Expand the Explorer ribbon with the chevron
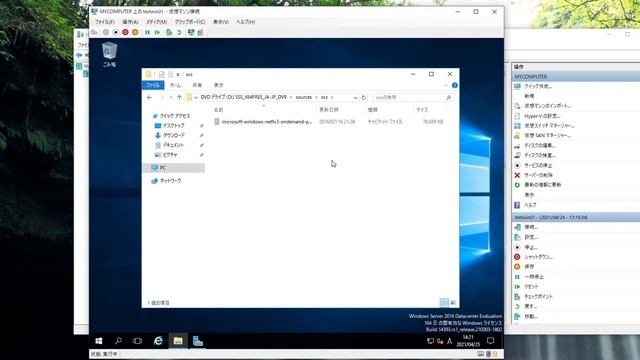 coord(446,85)
